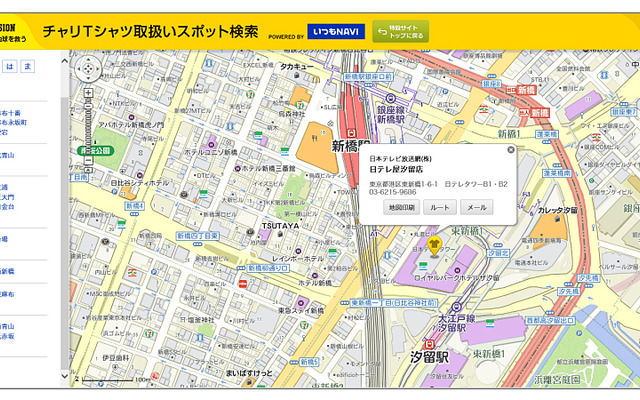
Task: Pan map west with compass left arrow
Action: 79,69
